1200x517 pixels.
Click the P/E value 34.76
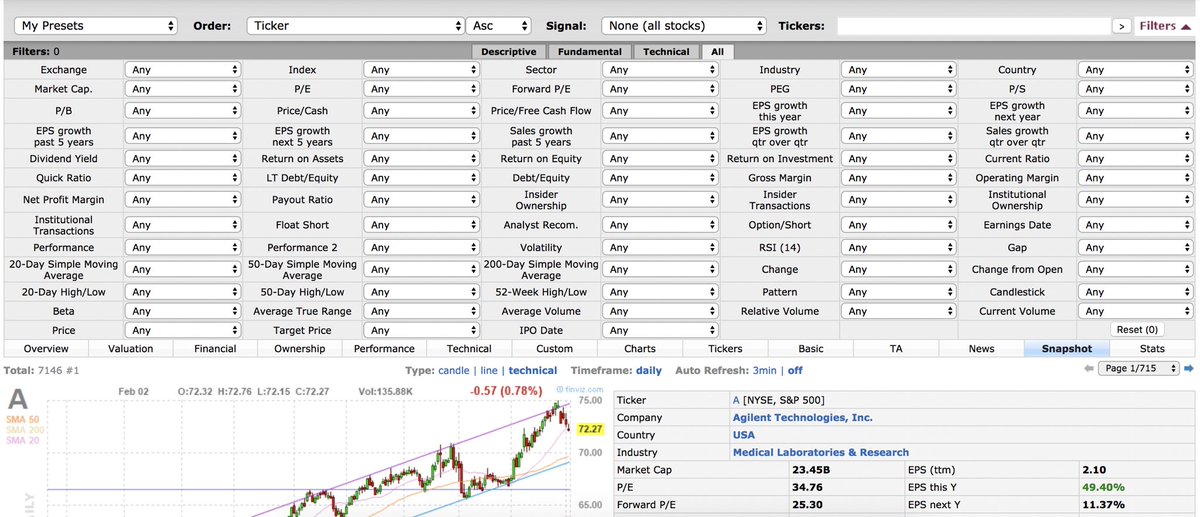pos(806,487)
